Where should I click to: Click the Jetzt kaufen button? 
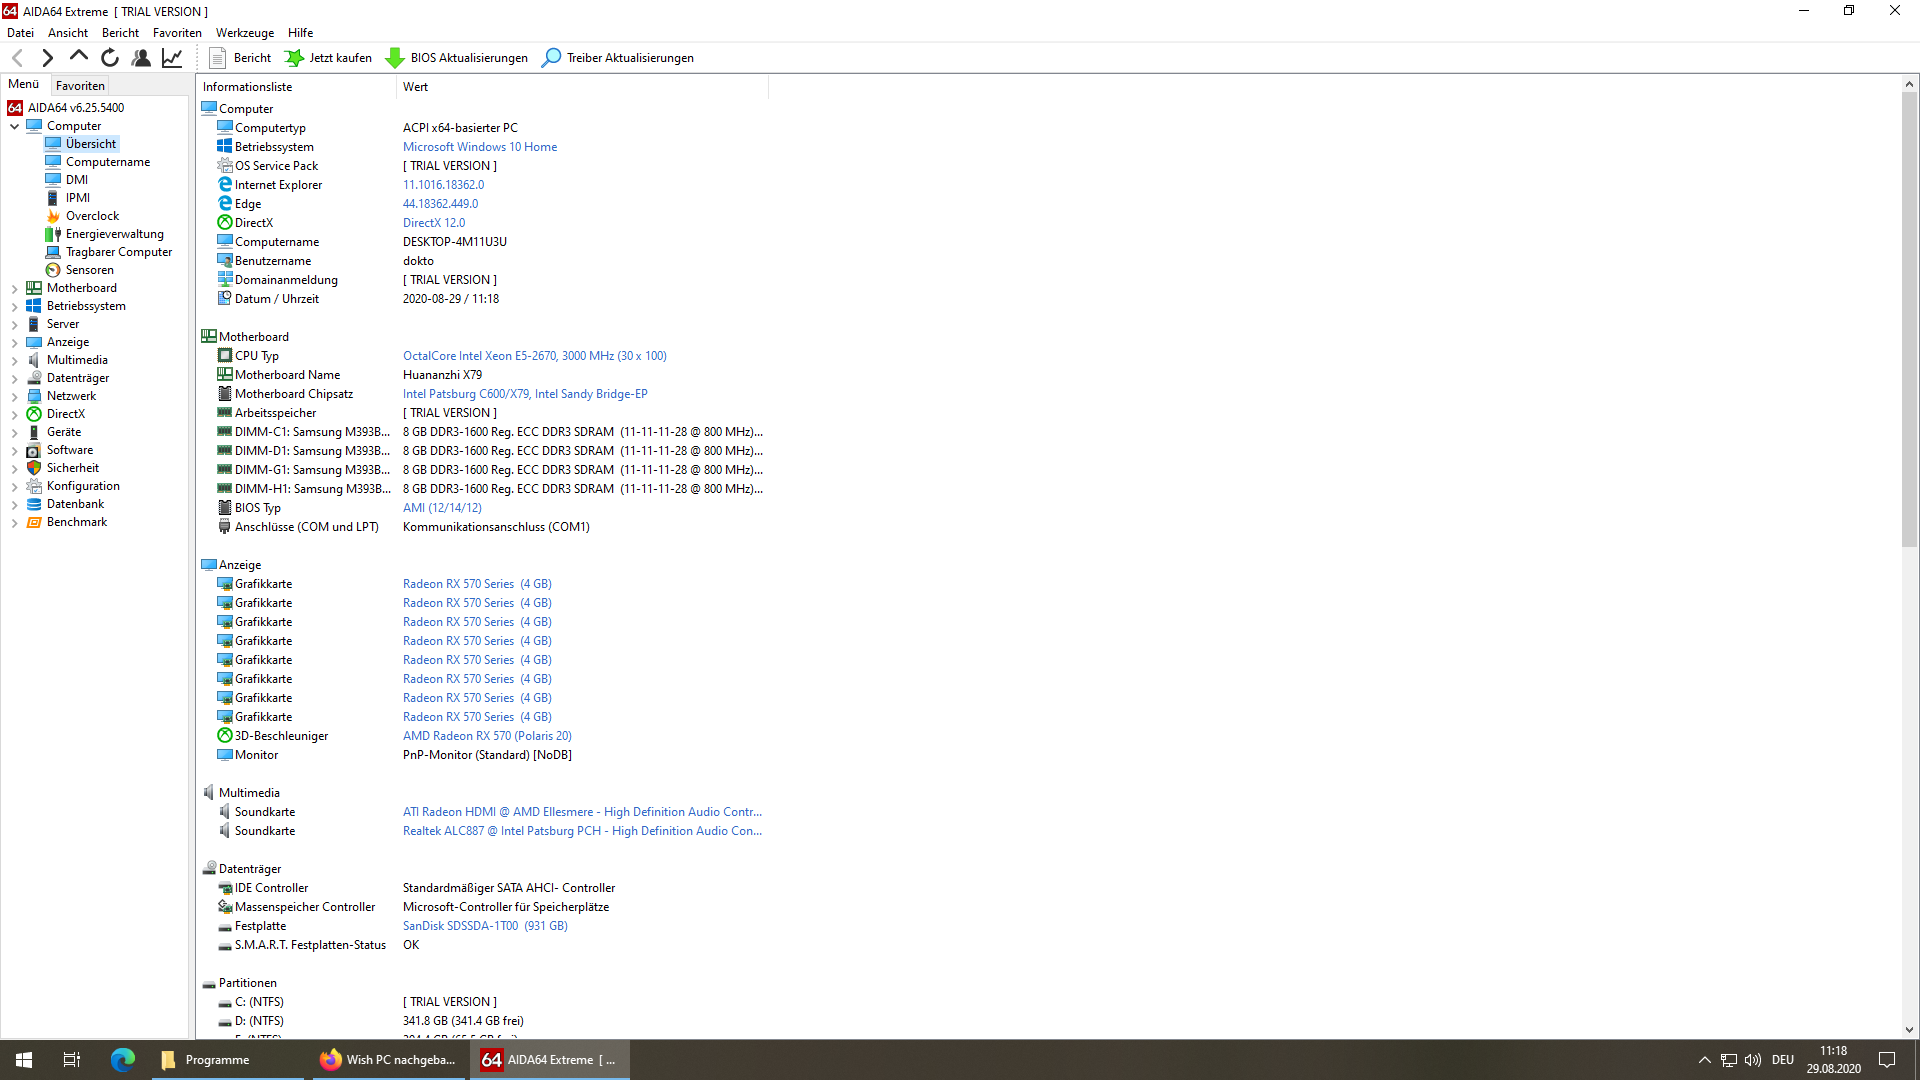[x=328, y=58]
